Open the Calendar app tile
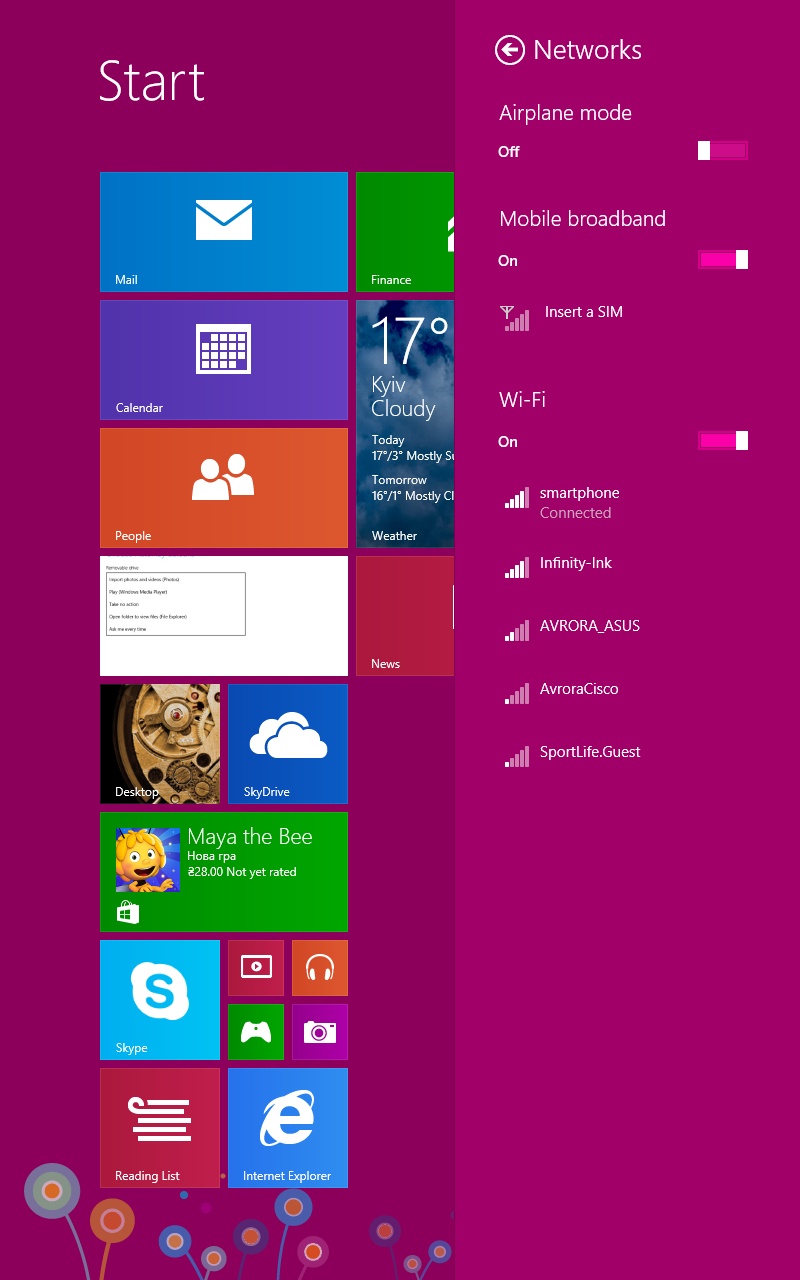 [x=224, y=359]
